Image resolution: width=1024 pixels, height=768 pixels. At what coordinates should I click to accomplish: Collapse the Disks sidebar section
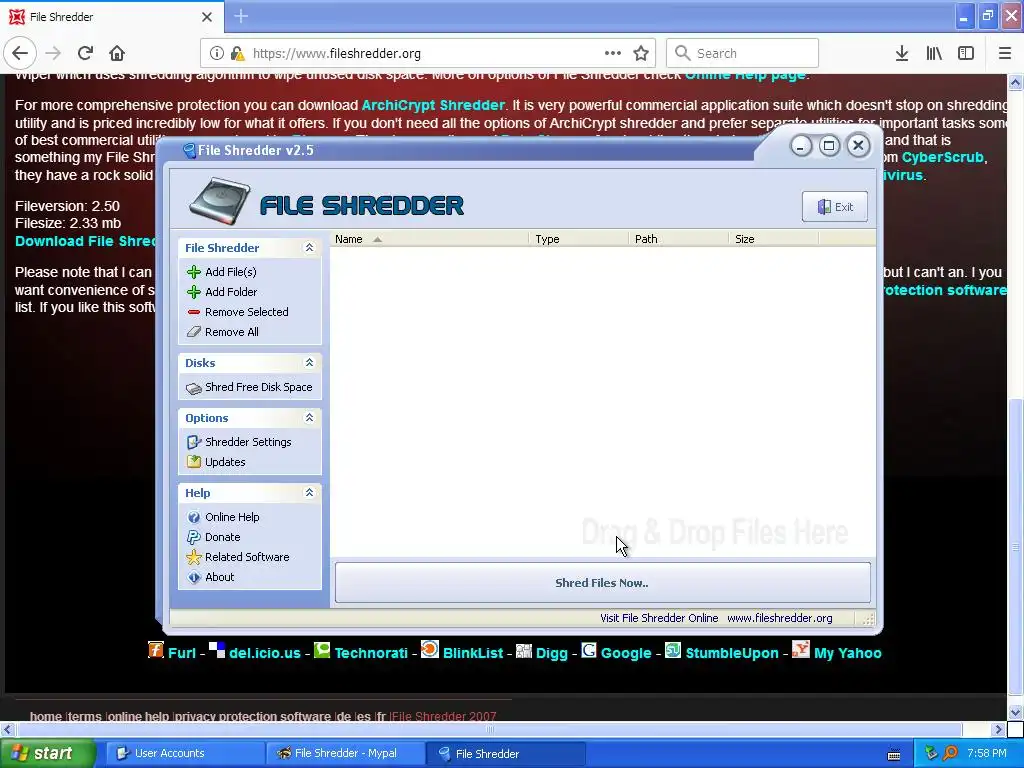click(310, 362)
